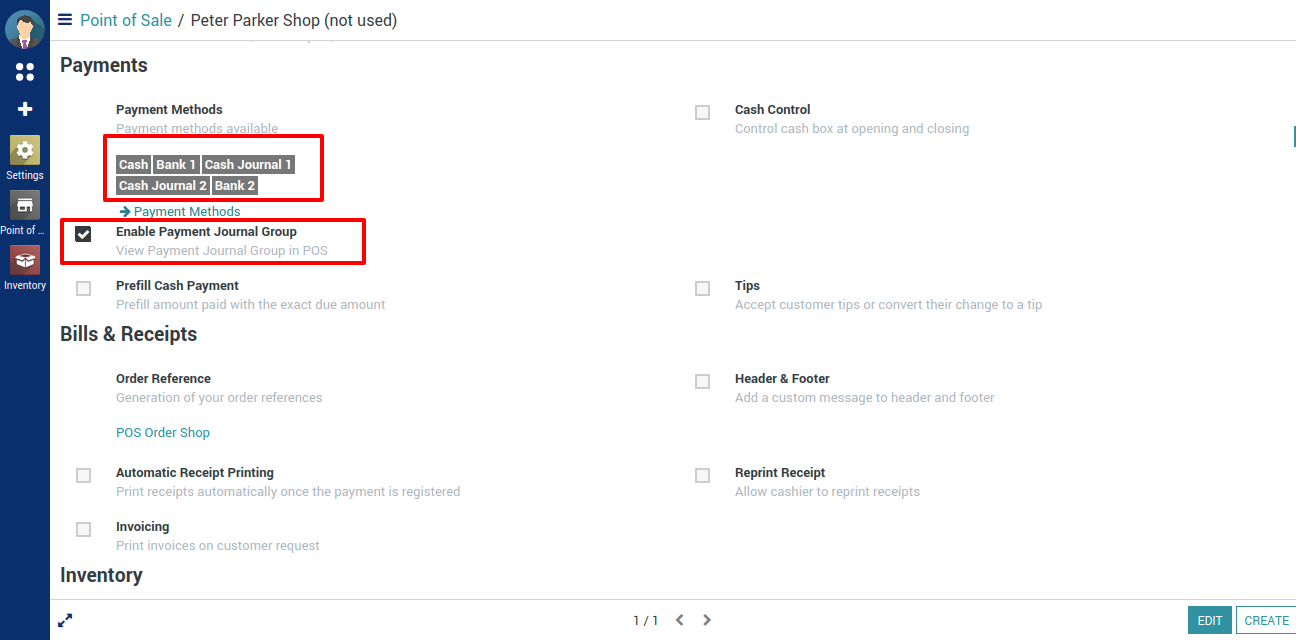Viewport: 1296px width, 640px height.
Task: Click the Cash Journal 1 tag
Action: [x=248, y=165]
